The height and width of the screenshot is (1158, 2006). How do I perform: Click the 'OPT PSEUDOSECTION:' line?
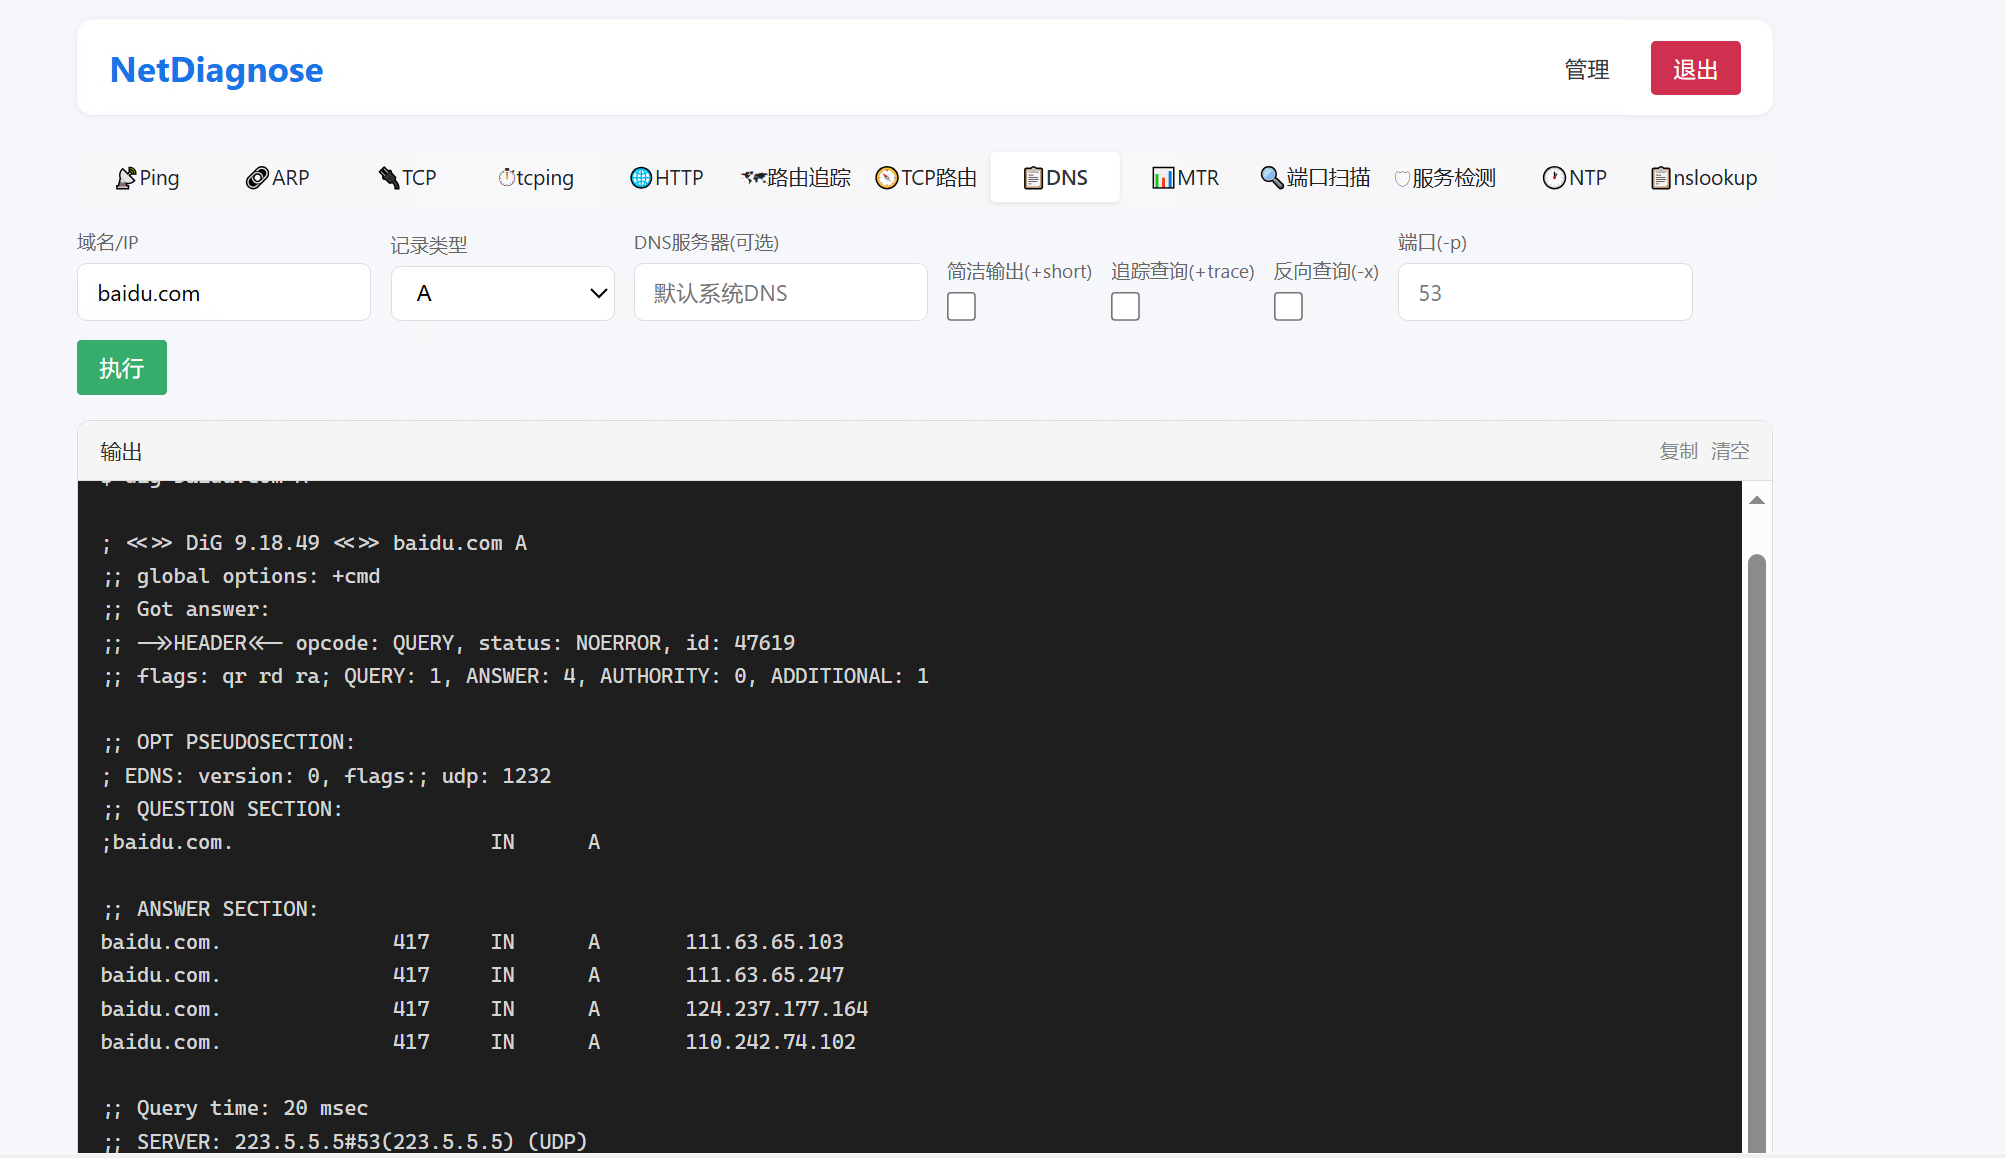228,742
